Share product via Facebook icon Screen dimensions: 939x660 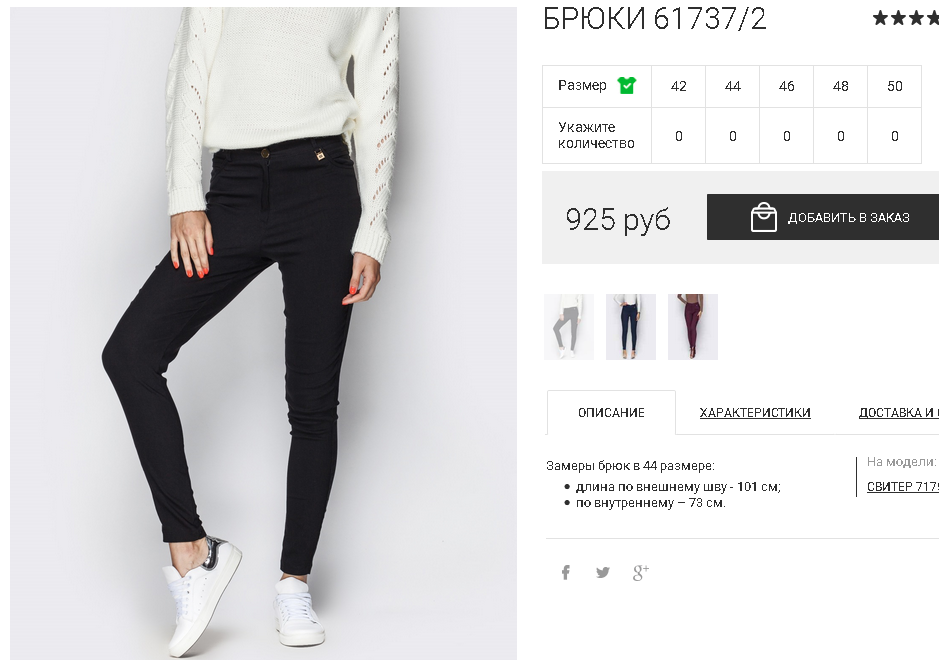[x=565, y=573]
